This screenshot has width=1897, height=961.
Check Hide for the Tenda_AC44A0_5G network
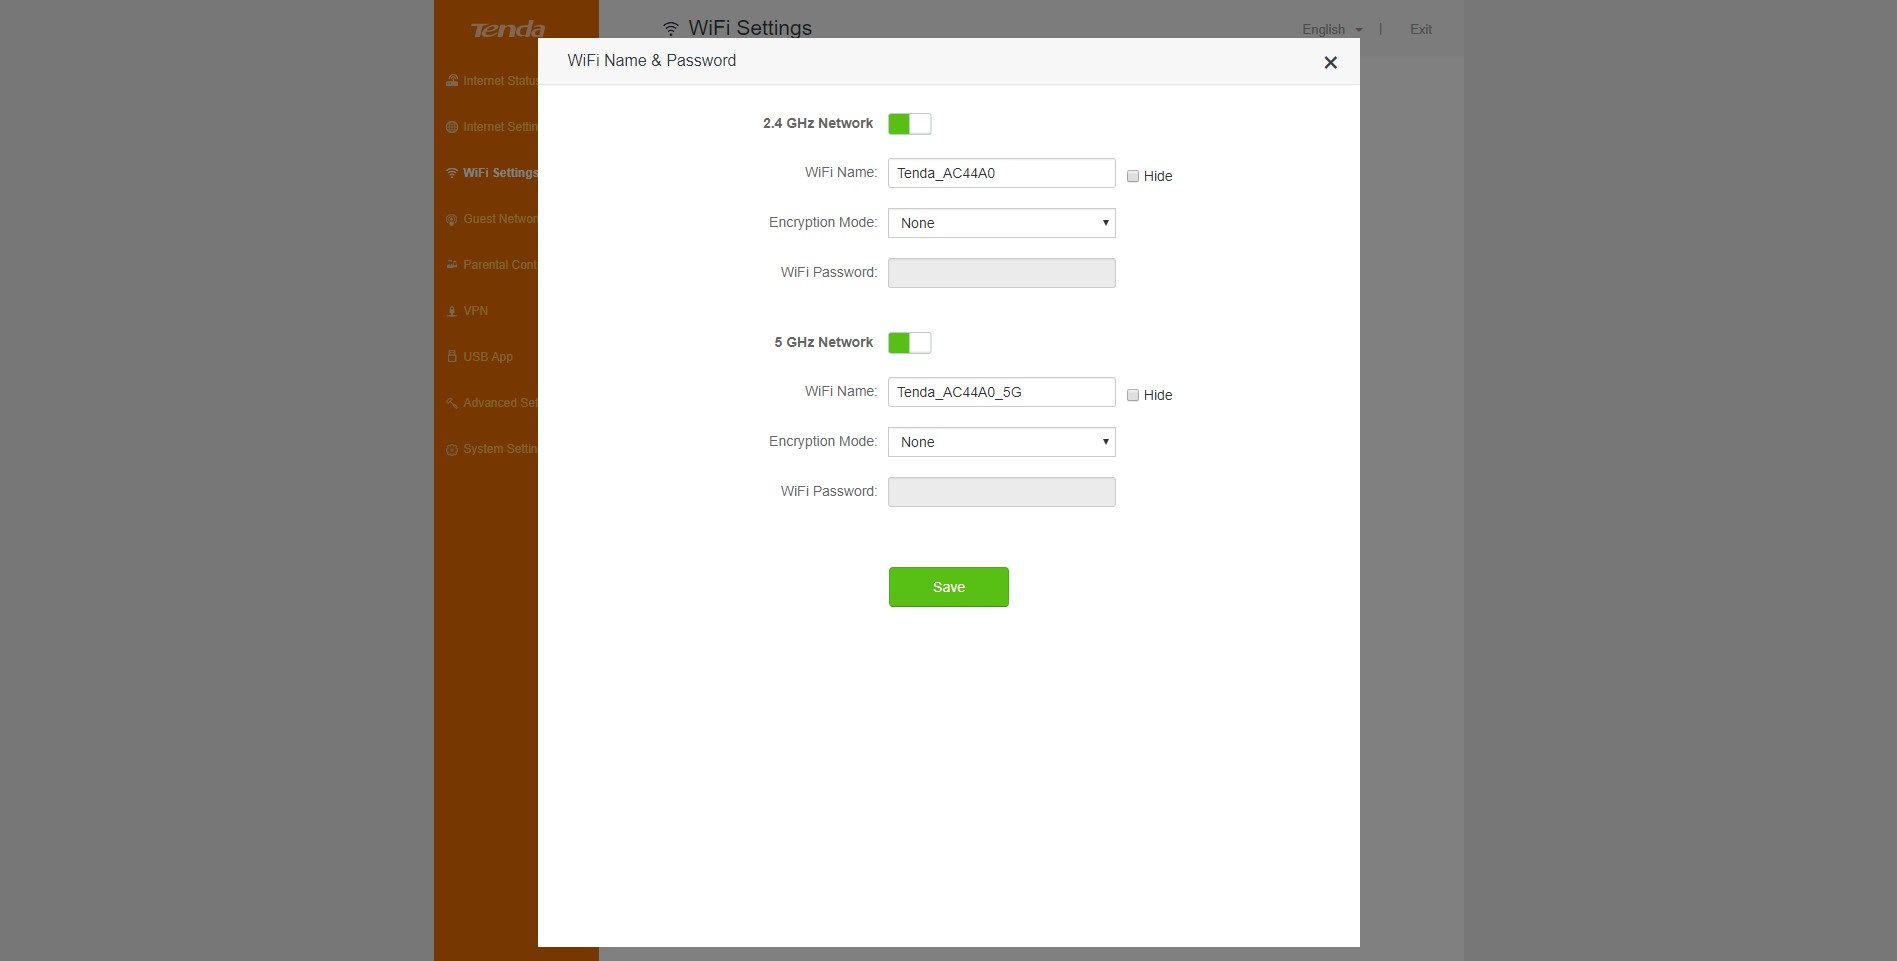click(x=1133, y=395)
